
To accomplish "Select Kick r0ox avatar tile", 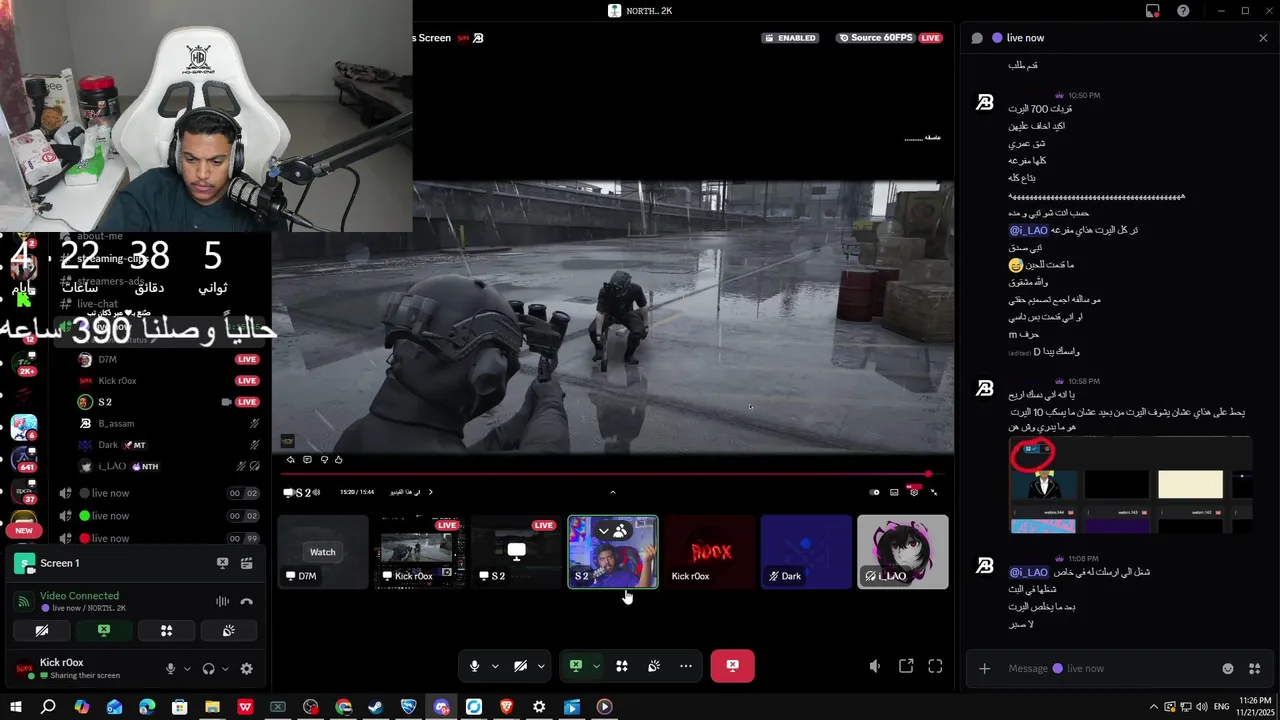I will pos(709,552).
